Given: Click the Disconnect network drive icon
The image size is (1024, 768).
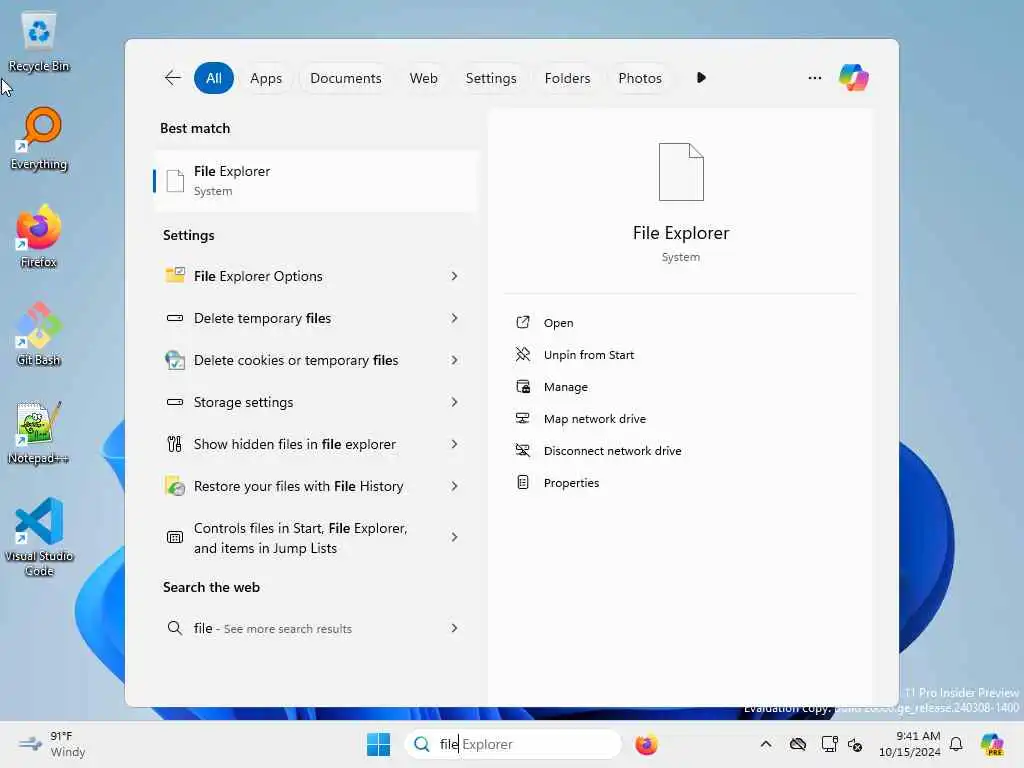Looking at the screenshot, I should pos(522,450).
